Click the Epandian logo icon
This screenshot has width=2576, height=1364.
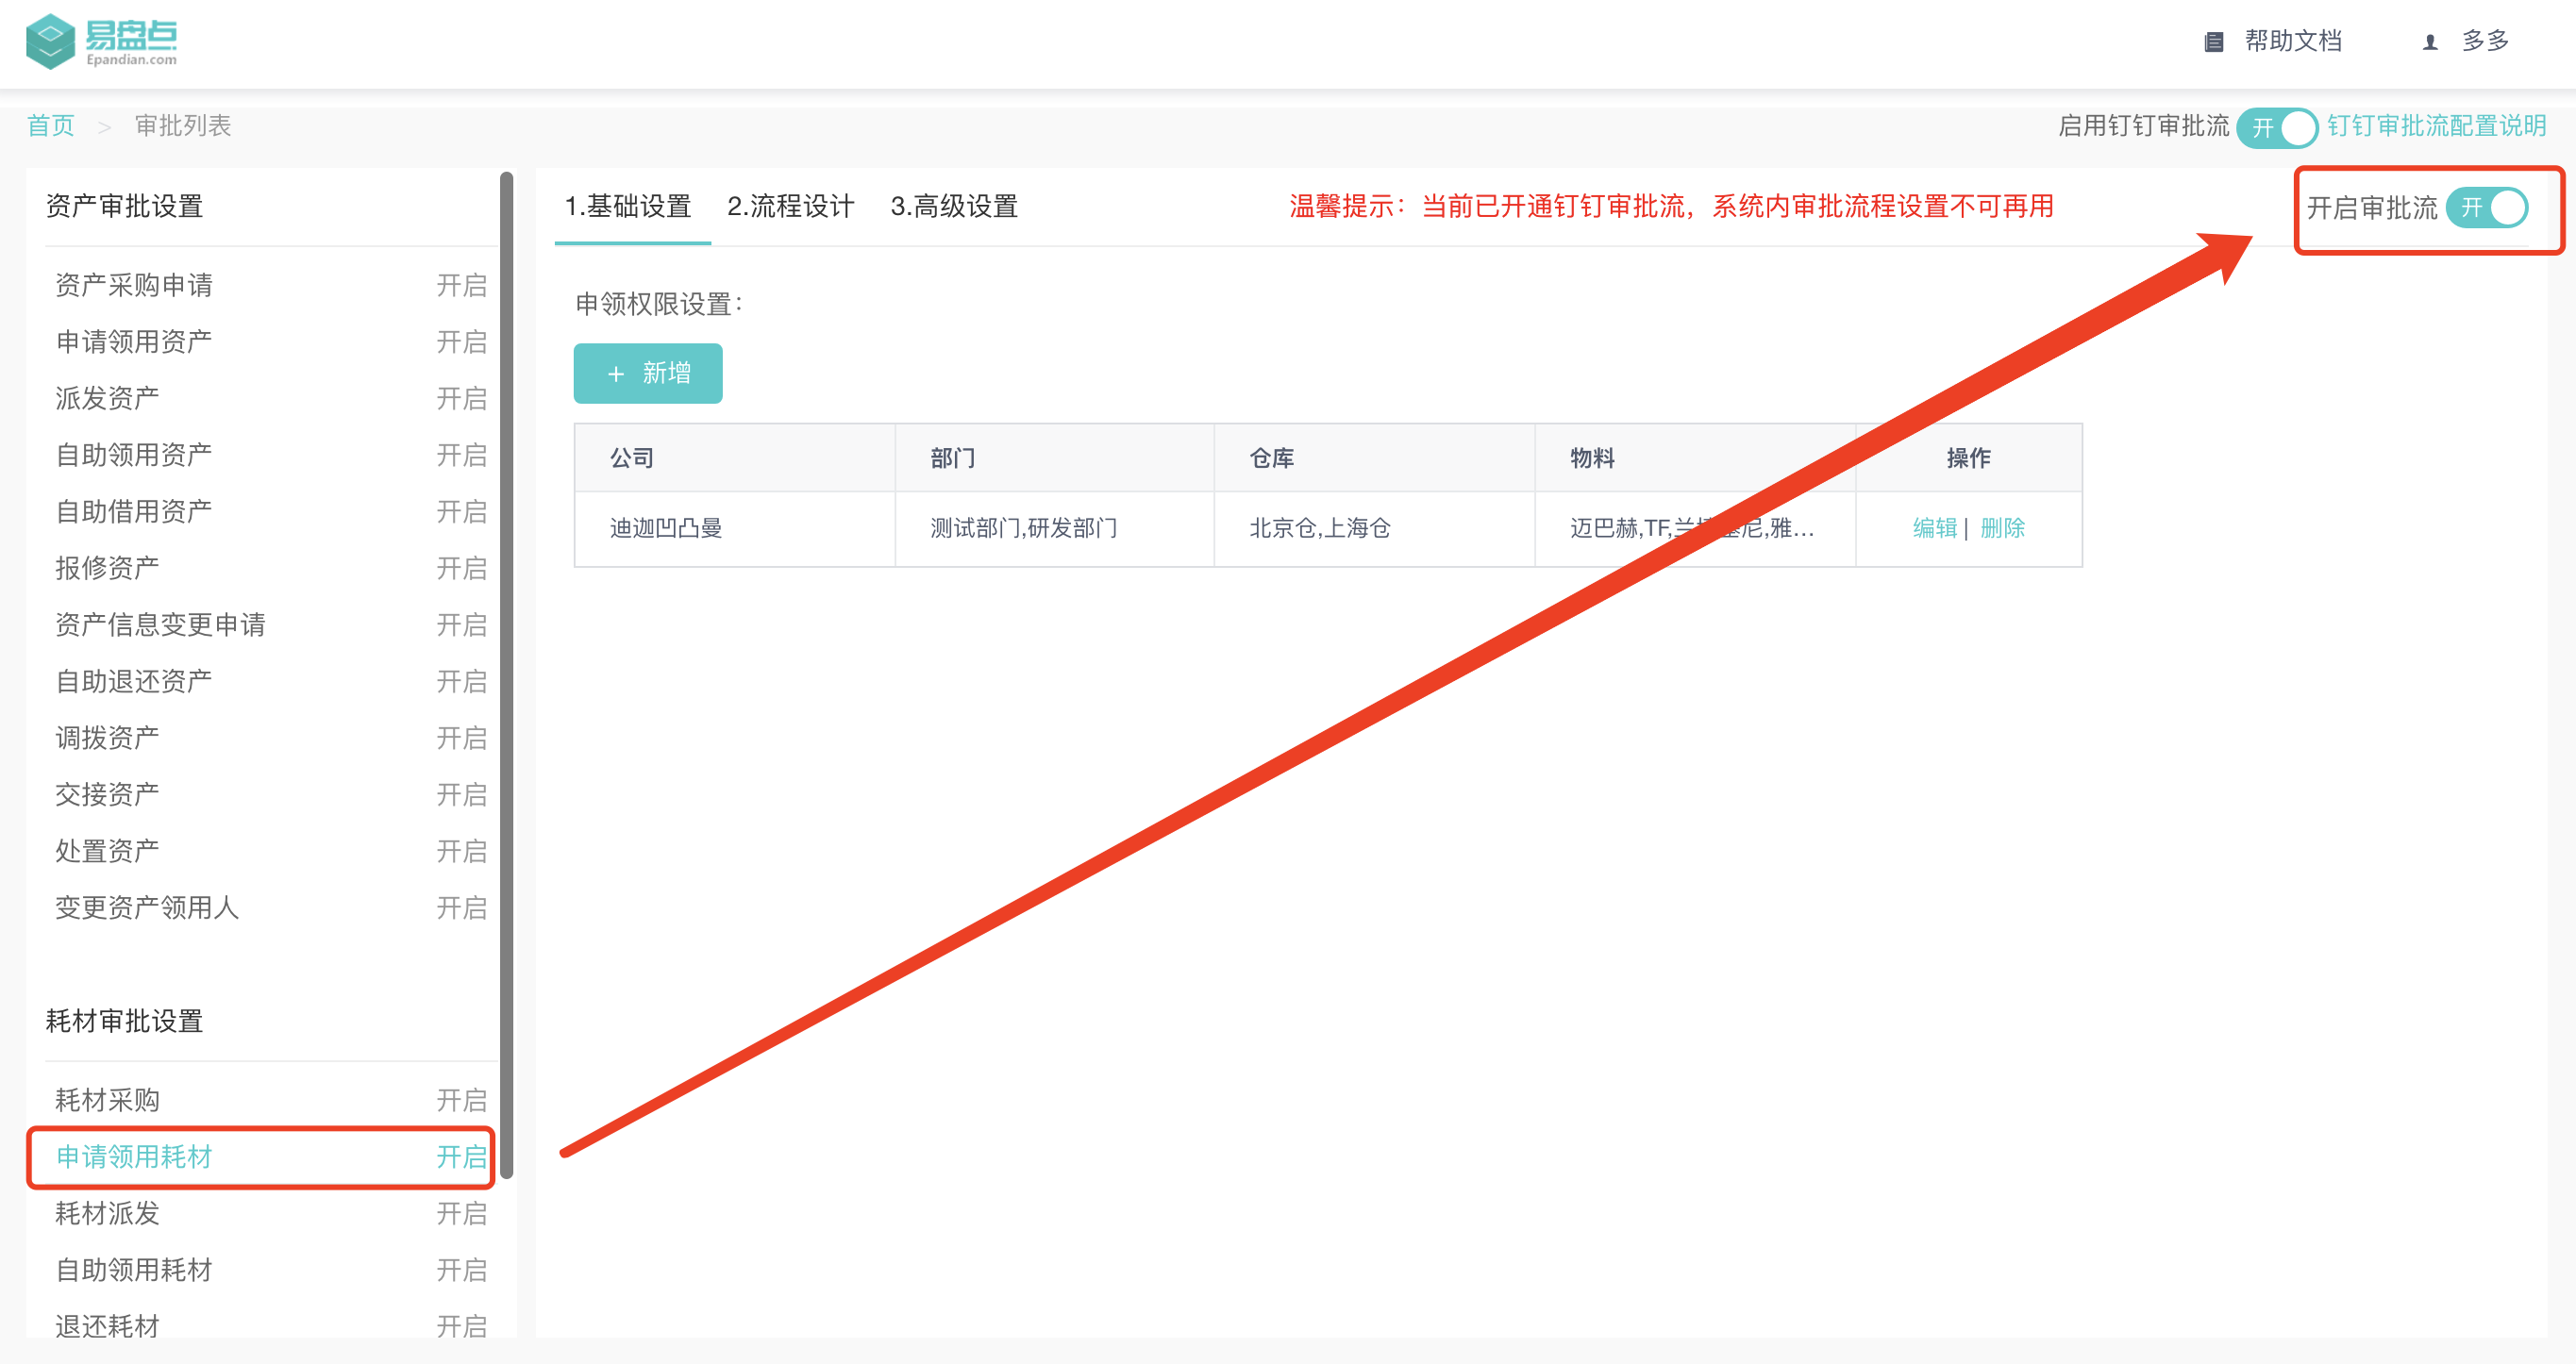50,41
